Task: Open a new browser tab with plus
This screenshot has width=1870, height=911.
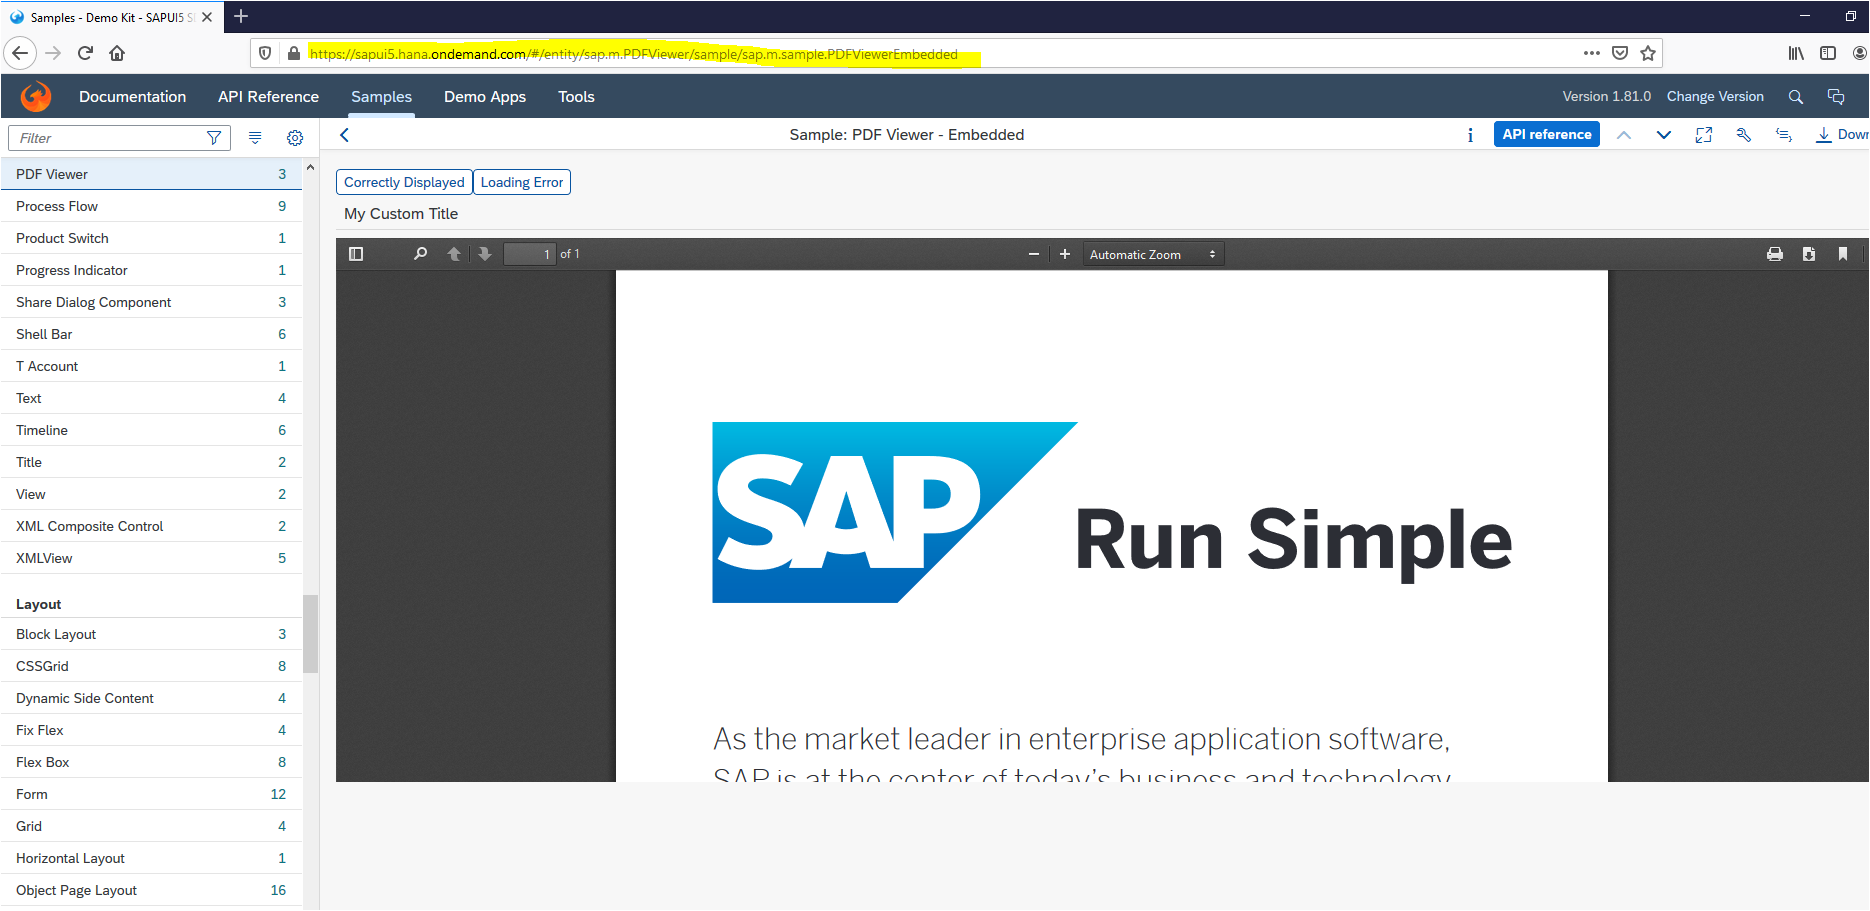Action: [241, 16]
